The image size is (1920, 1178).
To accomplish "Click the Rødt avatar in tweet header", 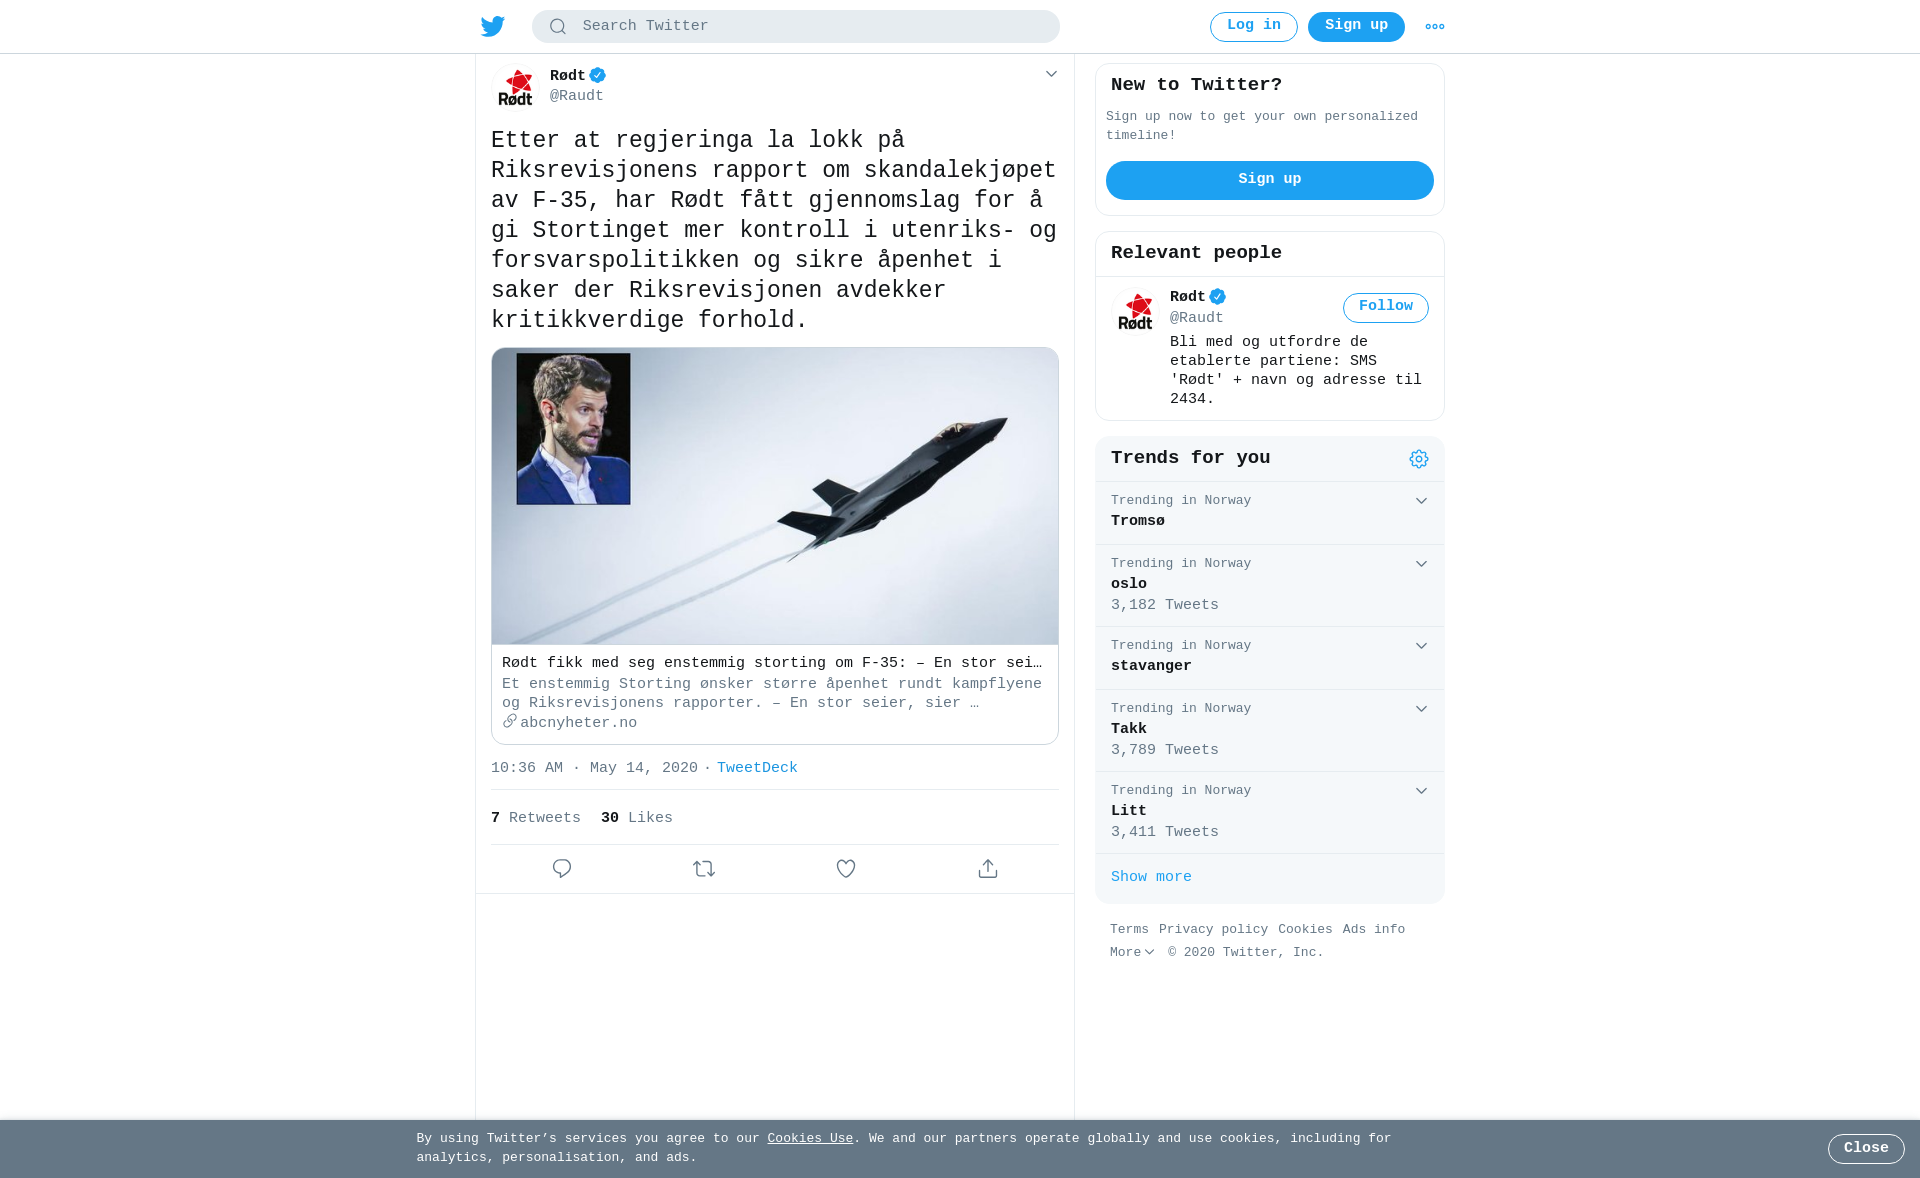I will point(516,87).
